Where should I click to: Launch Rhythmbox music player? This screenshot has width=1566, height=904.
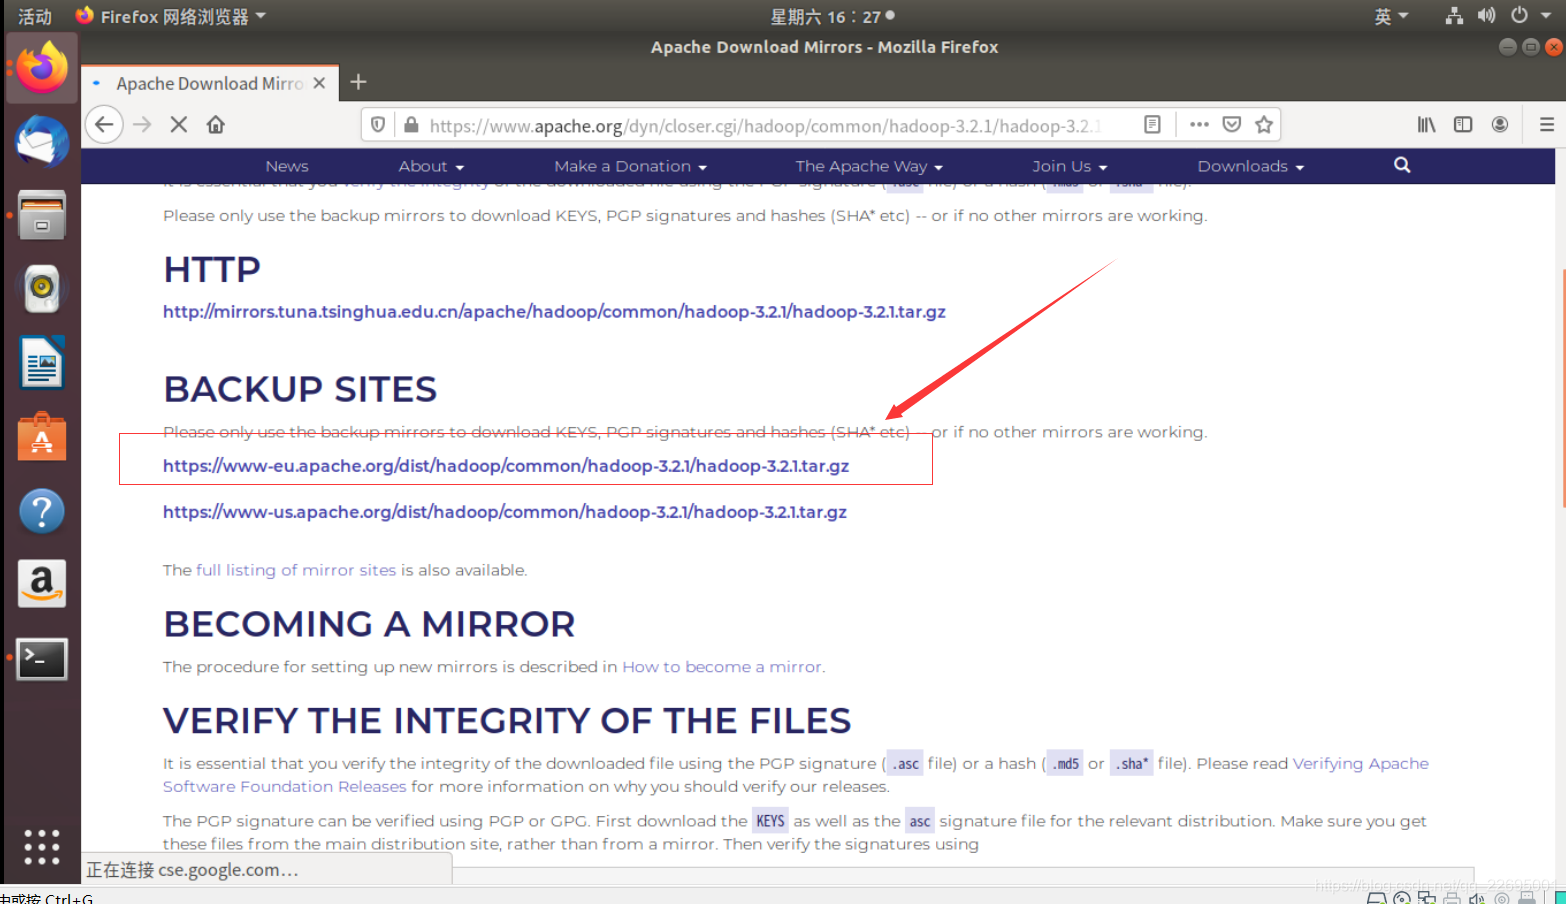click(x=42, y=289)
